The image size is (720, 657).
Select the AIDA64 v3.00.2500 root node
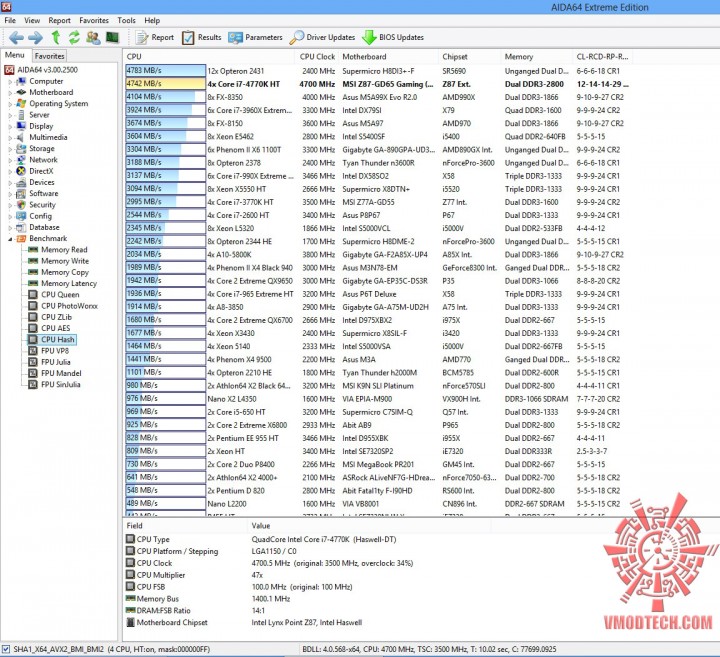pyautogui.click(x=47, y=70)
